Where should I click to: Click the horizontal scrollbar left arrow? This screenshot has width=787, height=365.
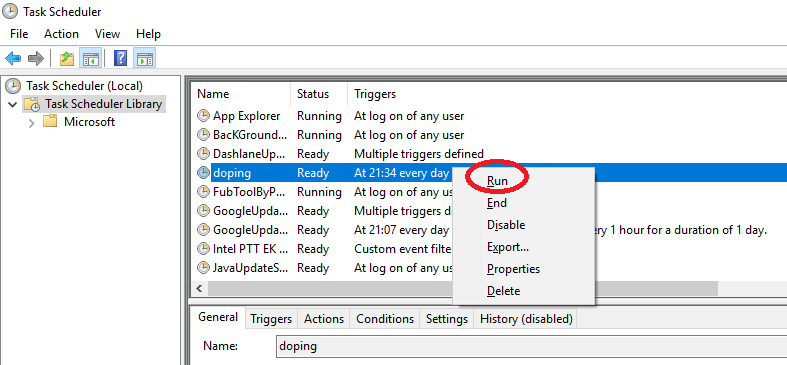pyautogui.click(x=199, y=288)
